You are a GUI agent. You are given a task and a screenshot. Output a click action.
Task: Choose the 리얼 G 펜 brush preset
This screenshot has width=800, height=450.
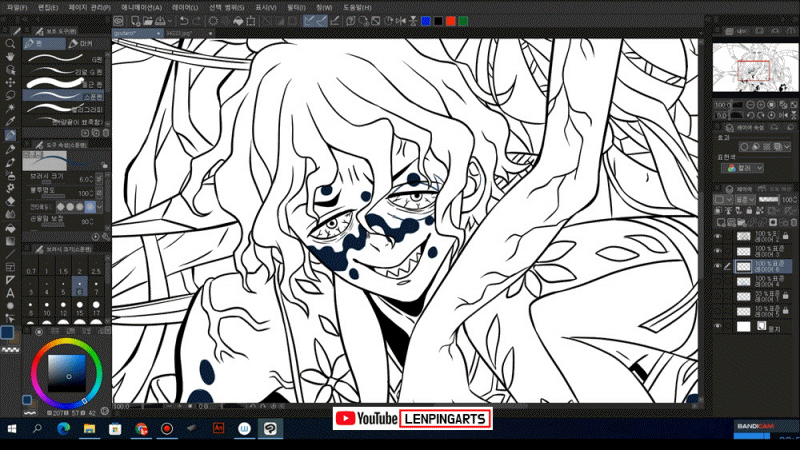[65, 71]
